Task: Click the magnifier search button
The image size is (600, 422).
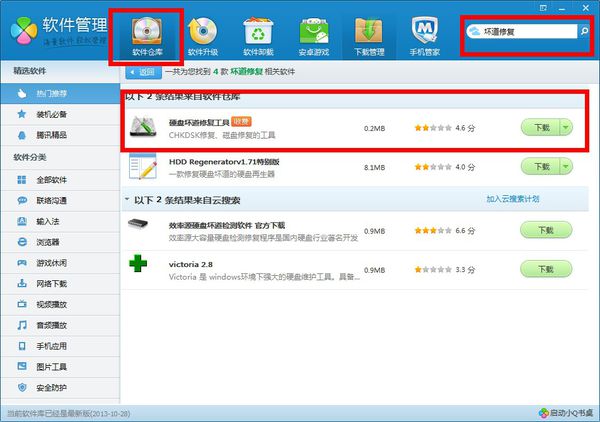Action: pyautogui.click(x=584, y=31)
